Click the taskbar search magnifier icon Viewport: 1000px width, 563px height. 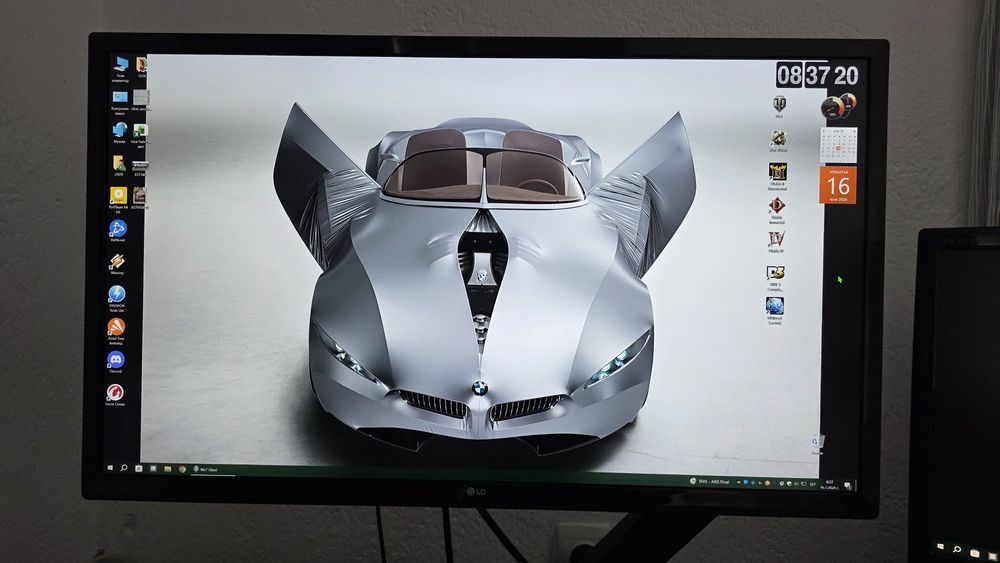[x=124, y=468]
